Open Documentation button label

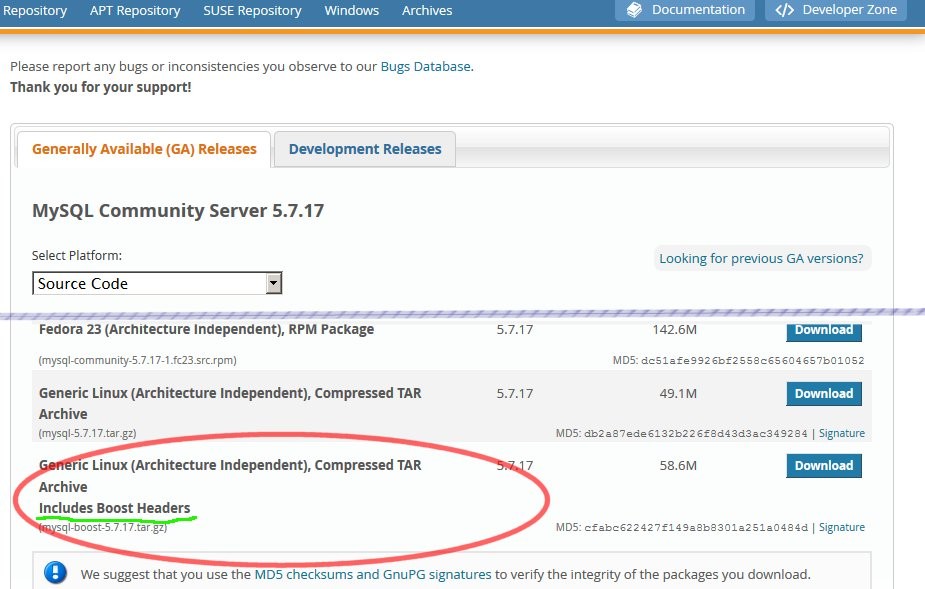coord(698,10)
